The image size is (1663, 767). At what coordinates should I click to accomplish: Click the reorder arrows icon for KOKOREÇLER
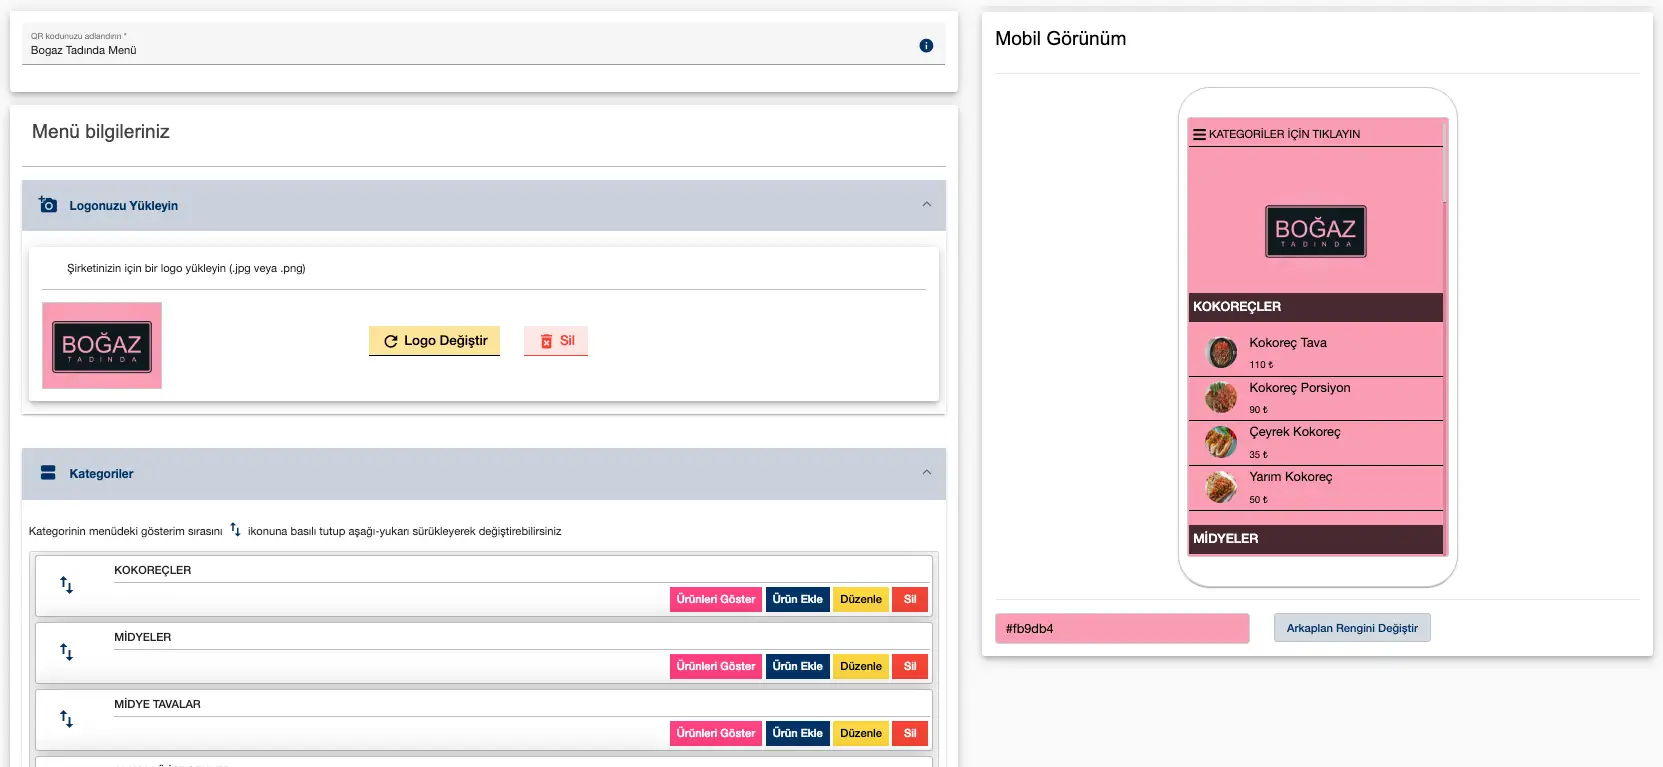tap(67, 585)
